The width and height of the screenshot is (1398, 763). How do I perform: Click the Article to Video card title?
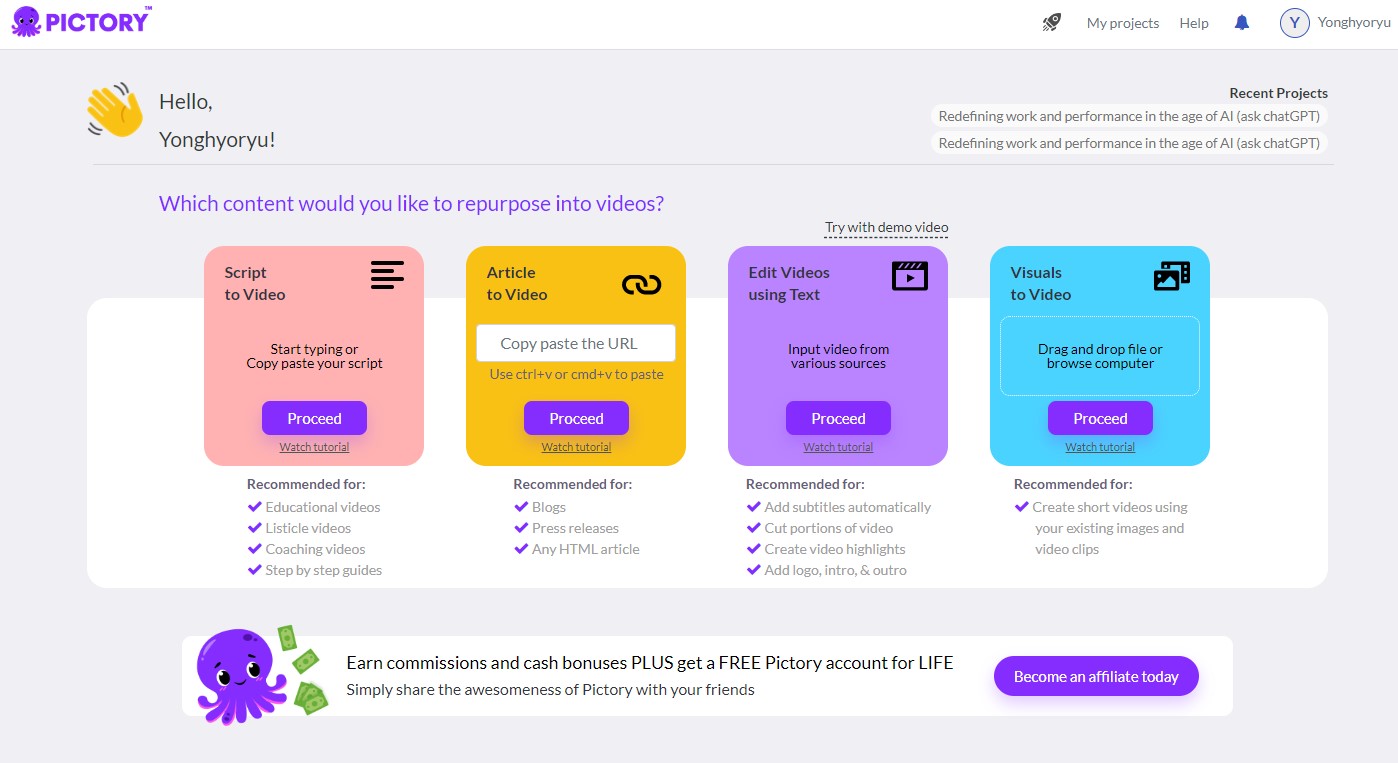tap(517, 283)
